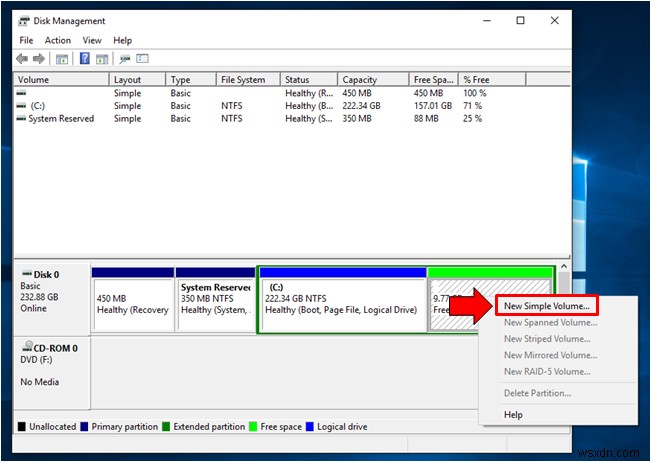Viewport: 651px width, 463px height.
Task: Open the View menu
Action: pos(92,40)
